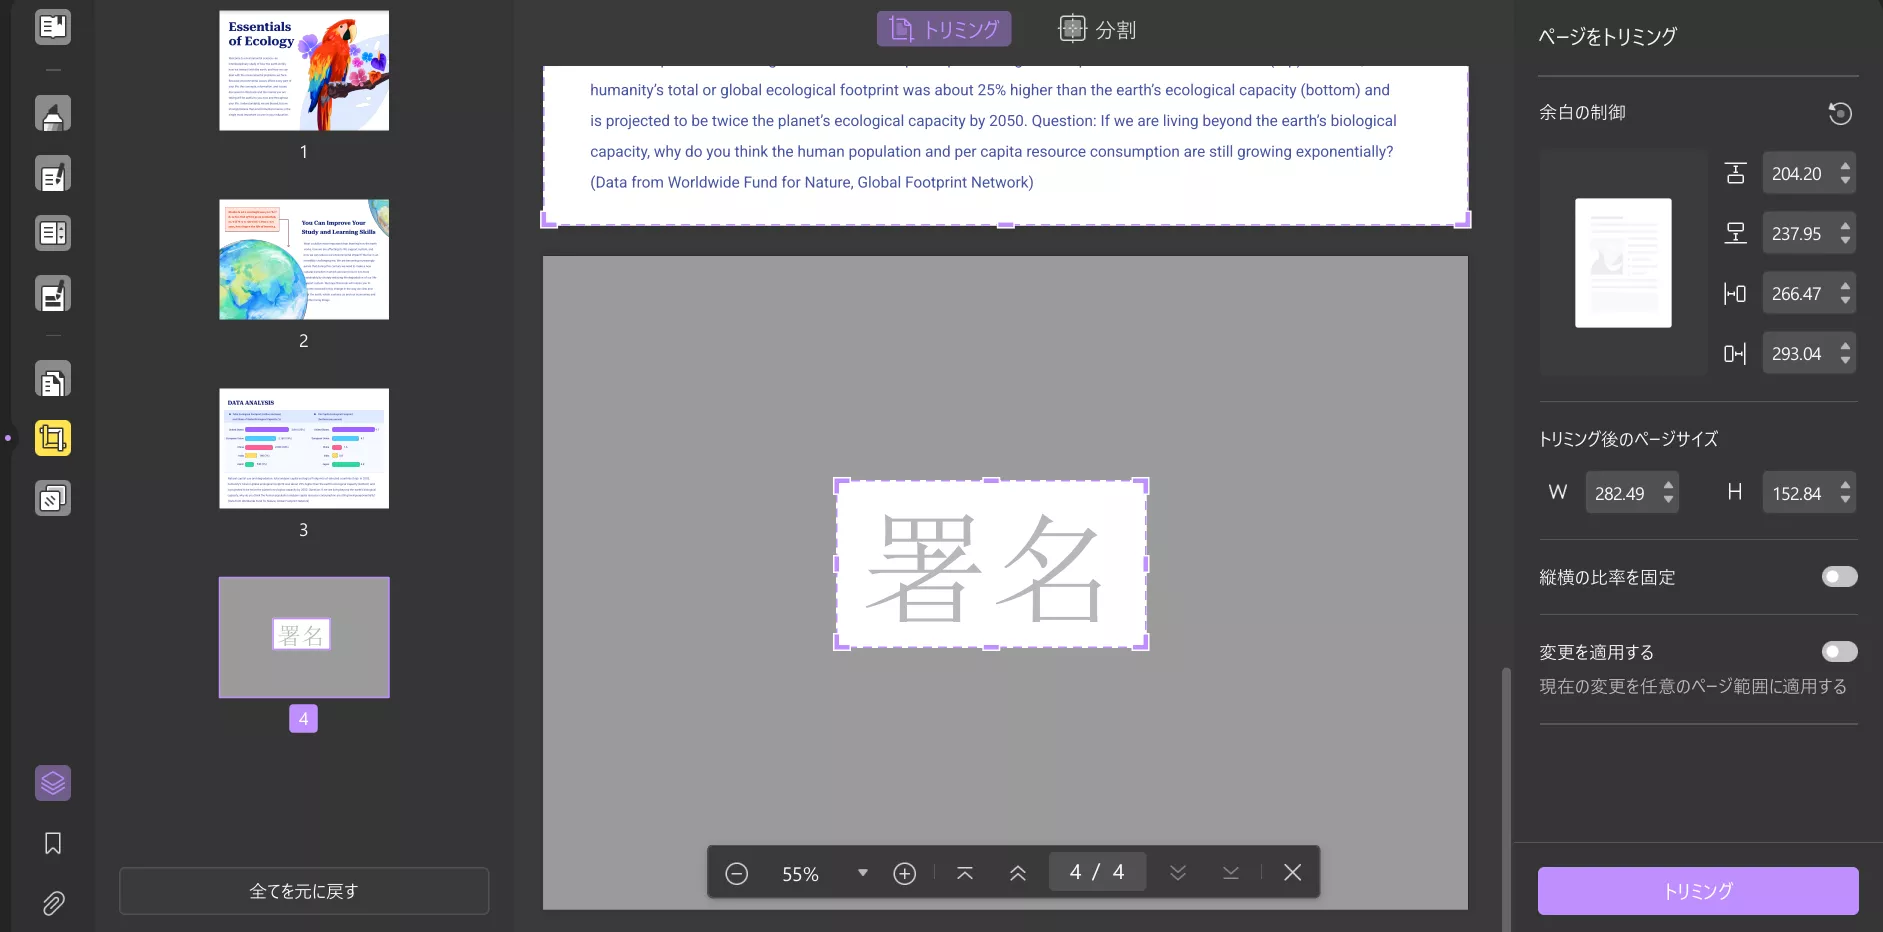Decrease bottom margin 237.95 value
This screenshot has width=1883, height=932.
coord(1846,241)
